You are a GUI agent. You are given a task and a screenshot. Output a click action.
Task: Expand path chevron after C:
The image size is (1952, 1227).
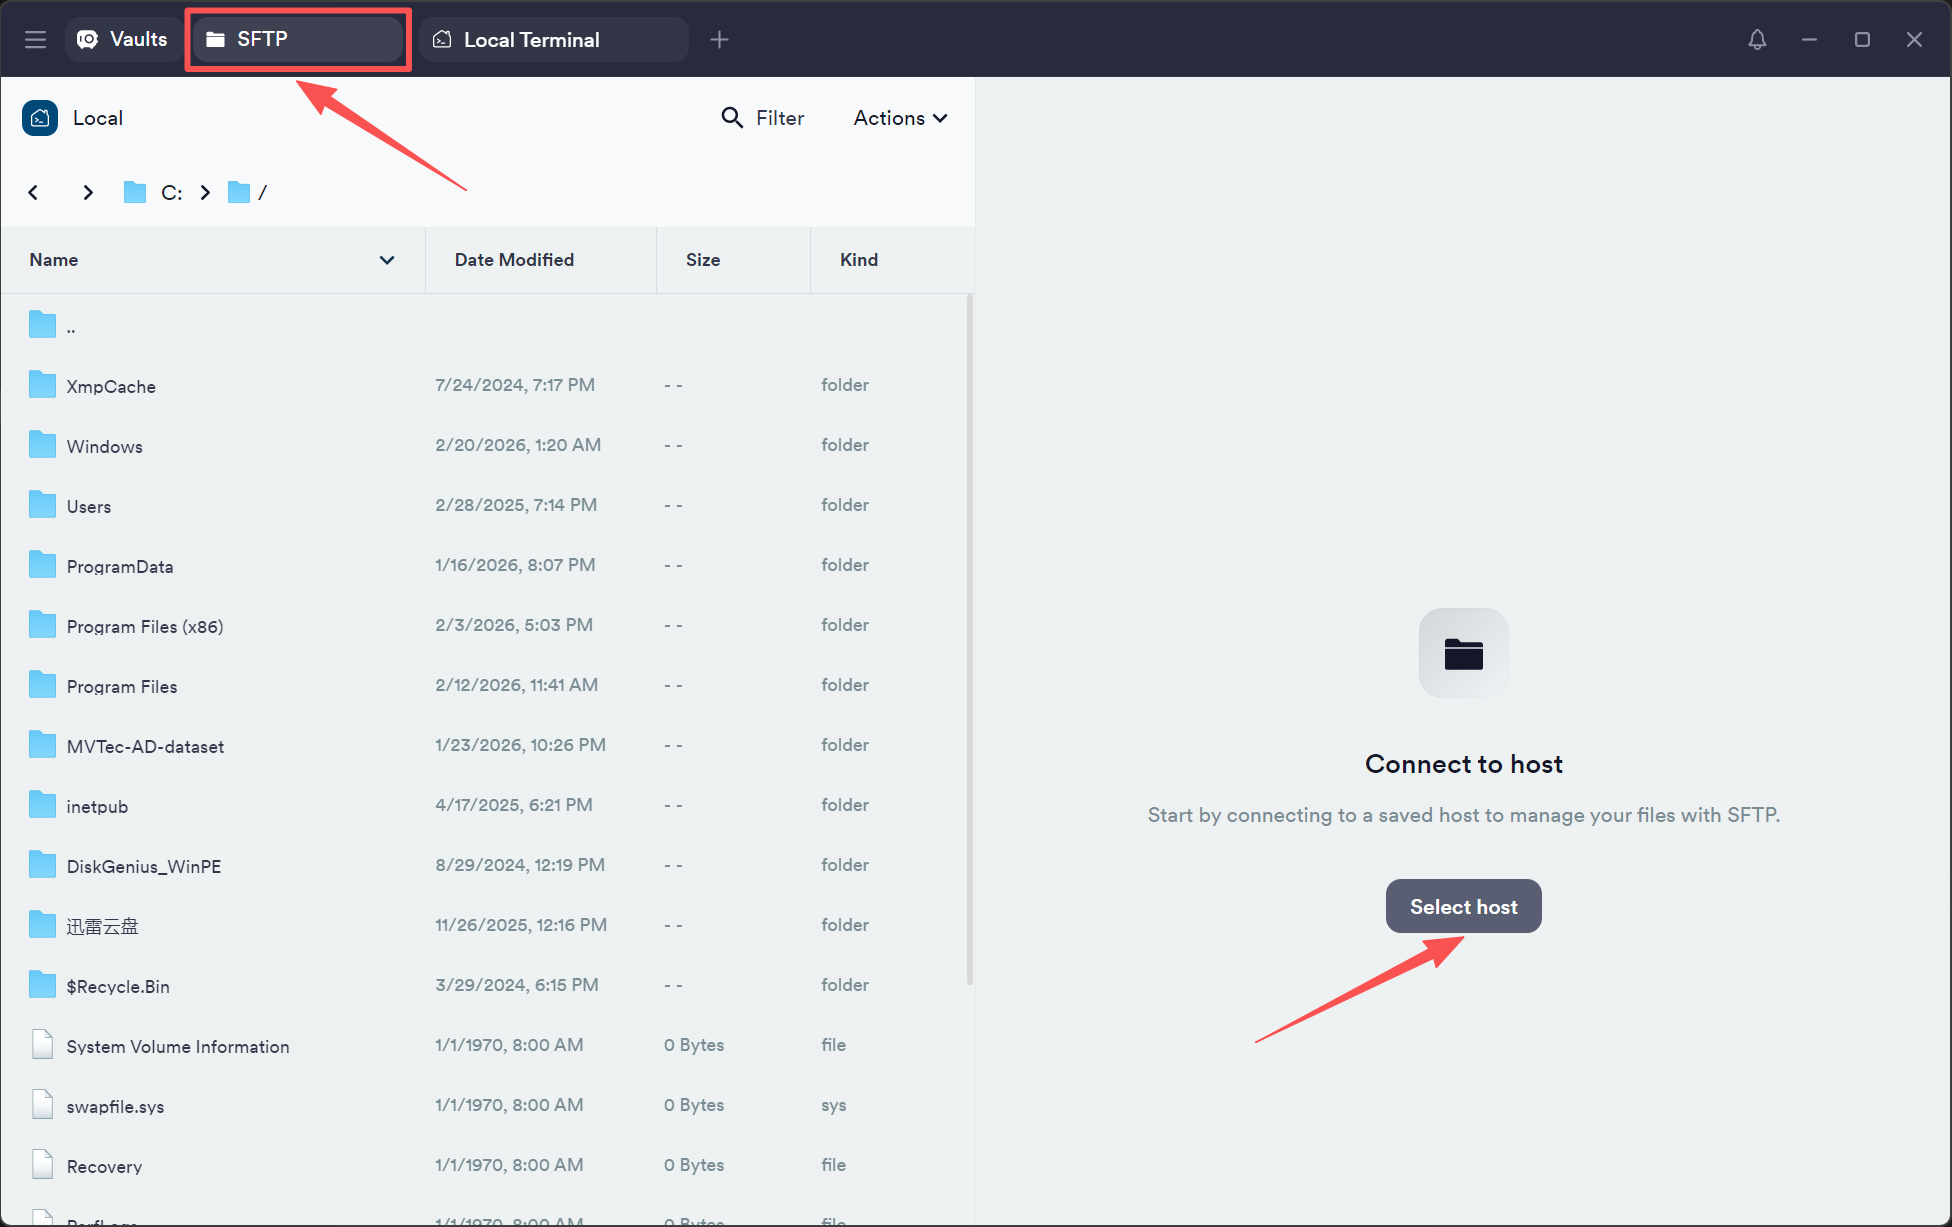pos(205,192)
